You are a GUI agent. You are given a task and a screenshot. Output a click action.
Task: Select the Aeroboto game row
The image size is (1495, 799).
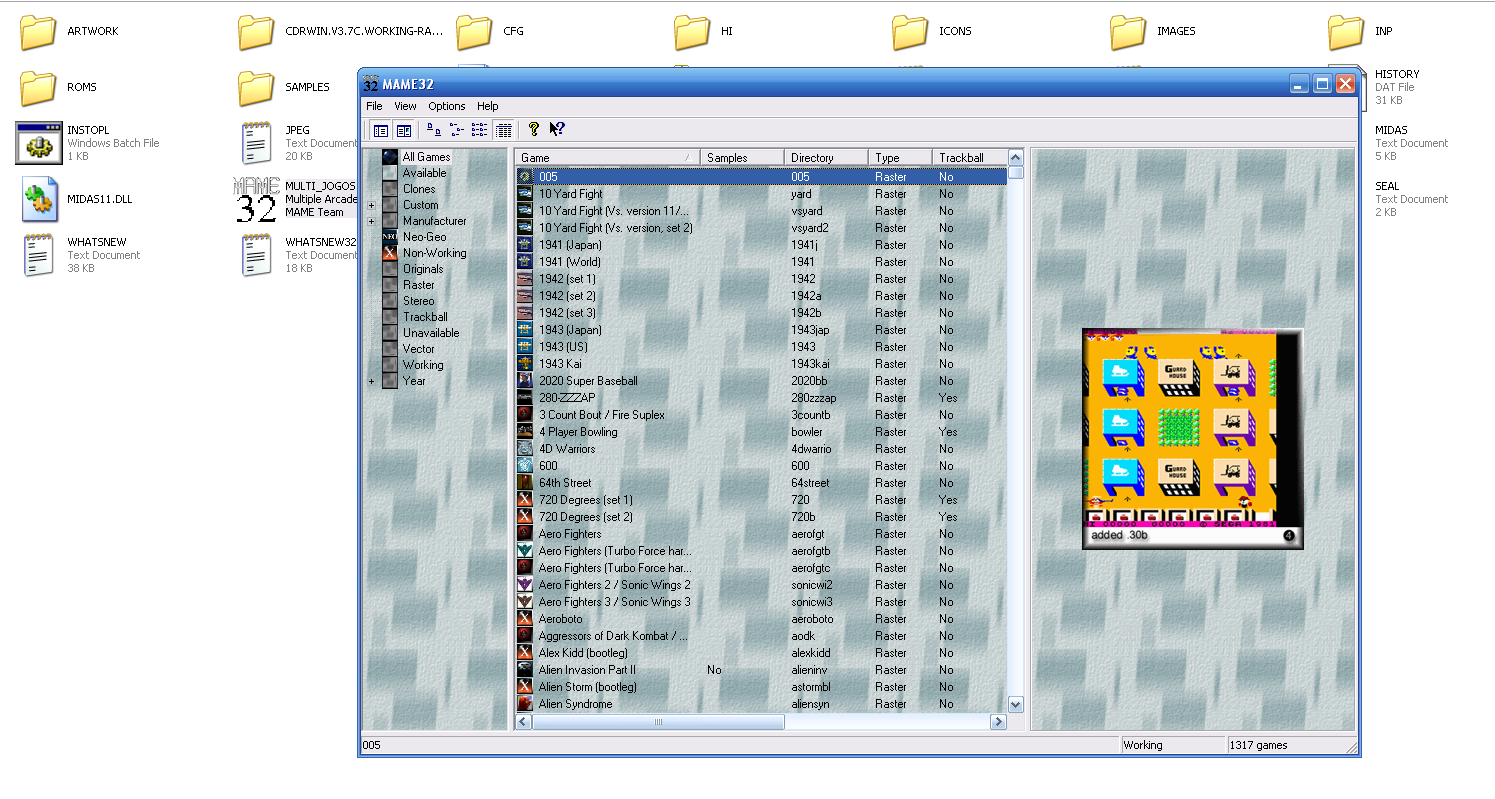tap(761, 619)
